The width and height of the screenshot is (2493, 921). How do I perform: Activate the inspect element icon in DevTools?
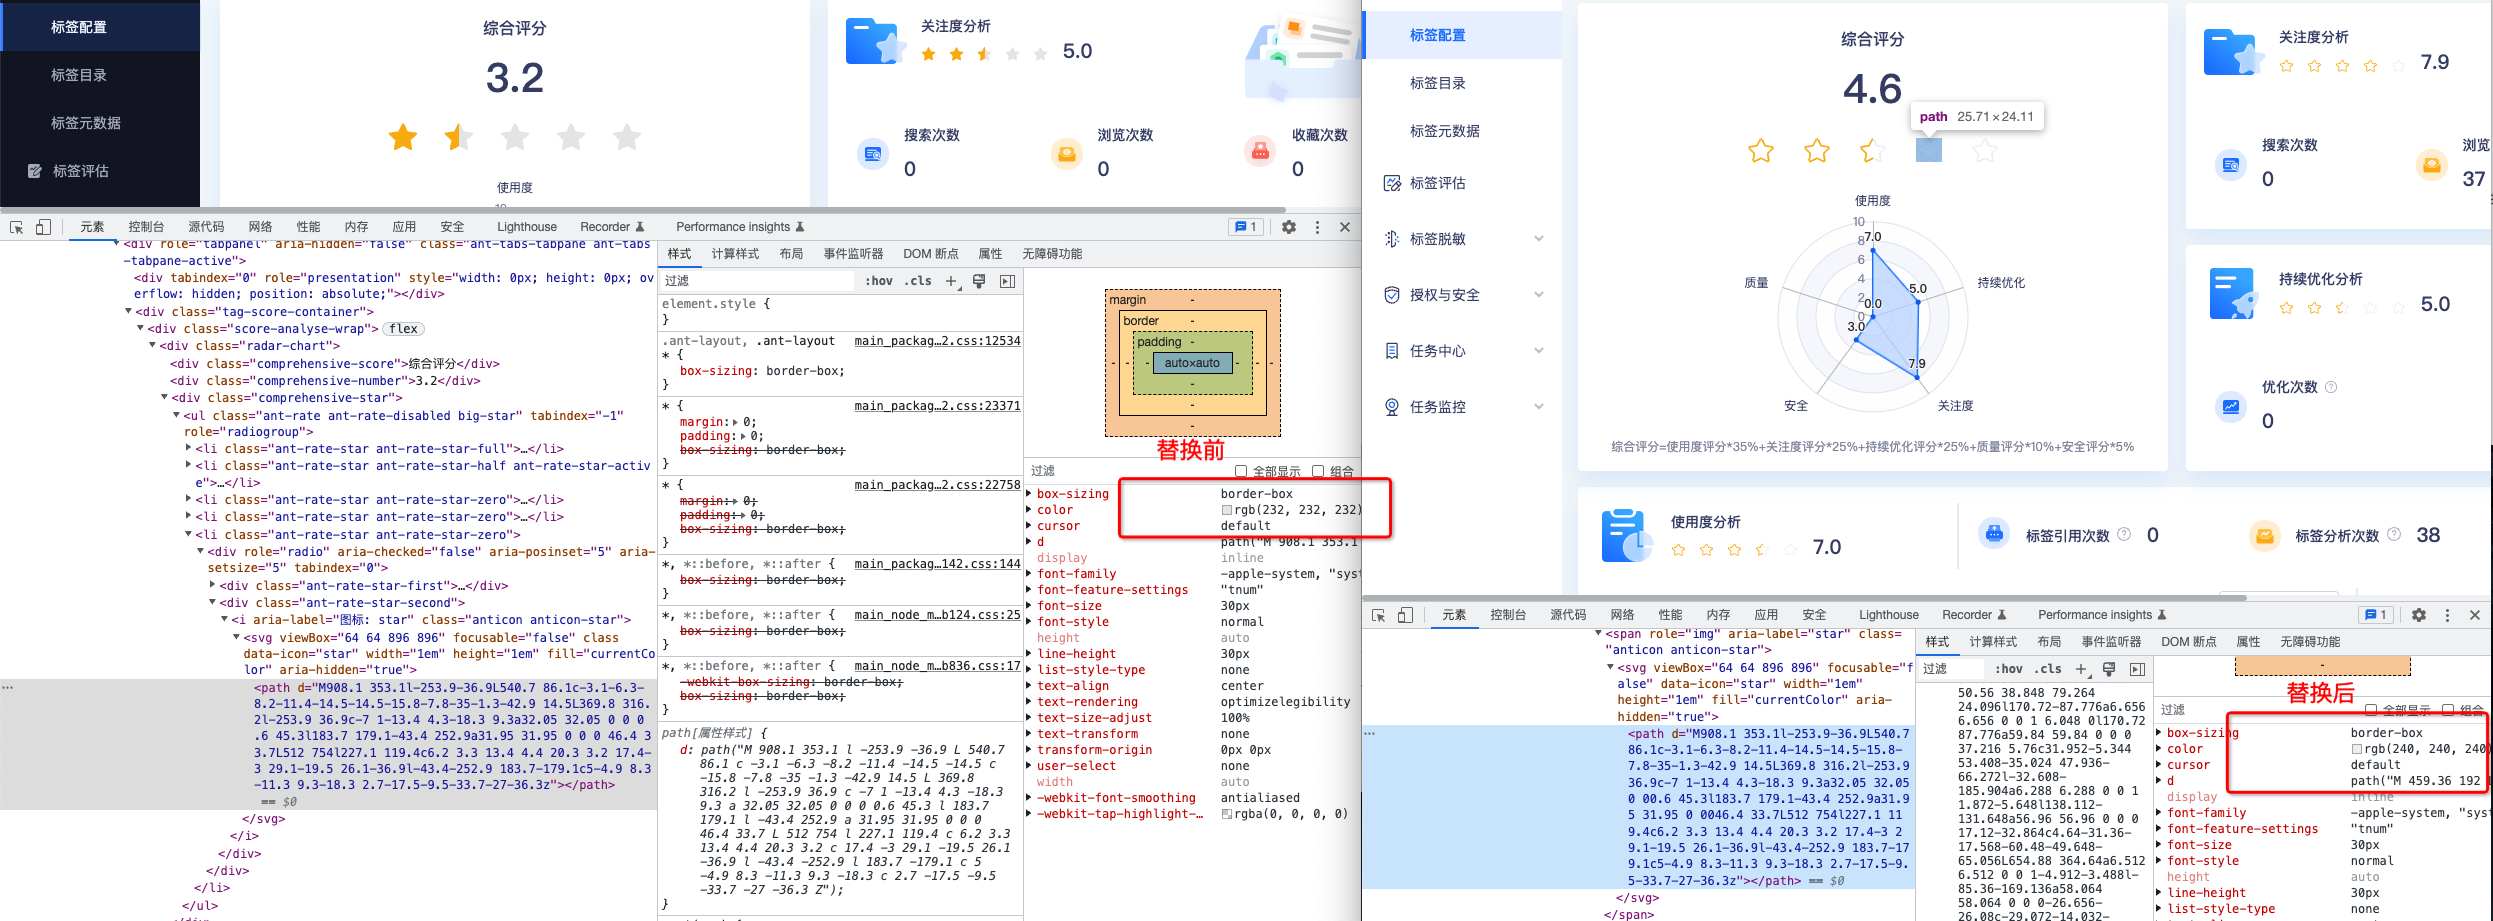click(15, 227)
